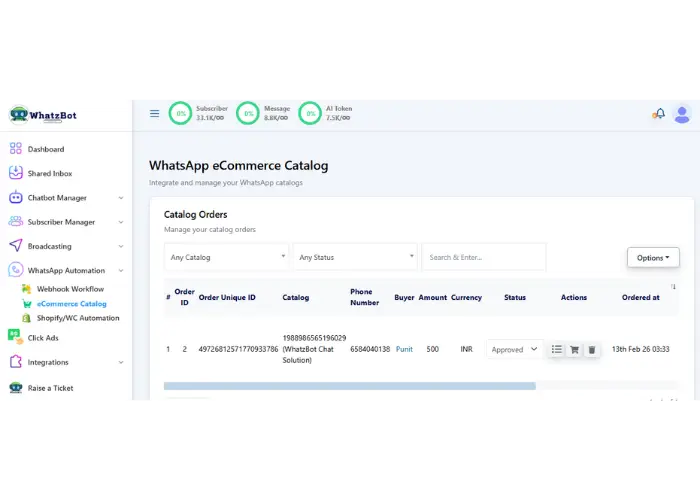Screen dimensions: 700x500
Task: Open the notifications bell
Action: click(658, 114)
